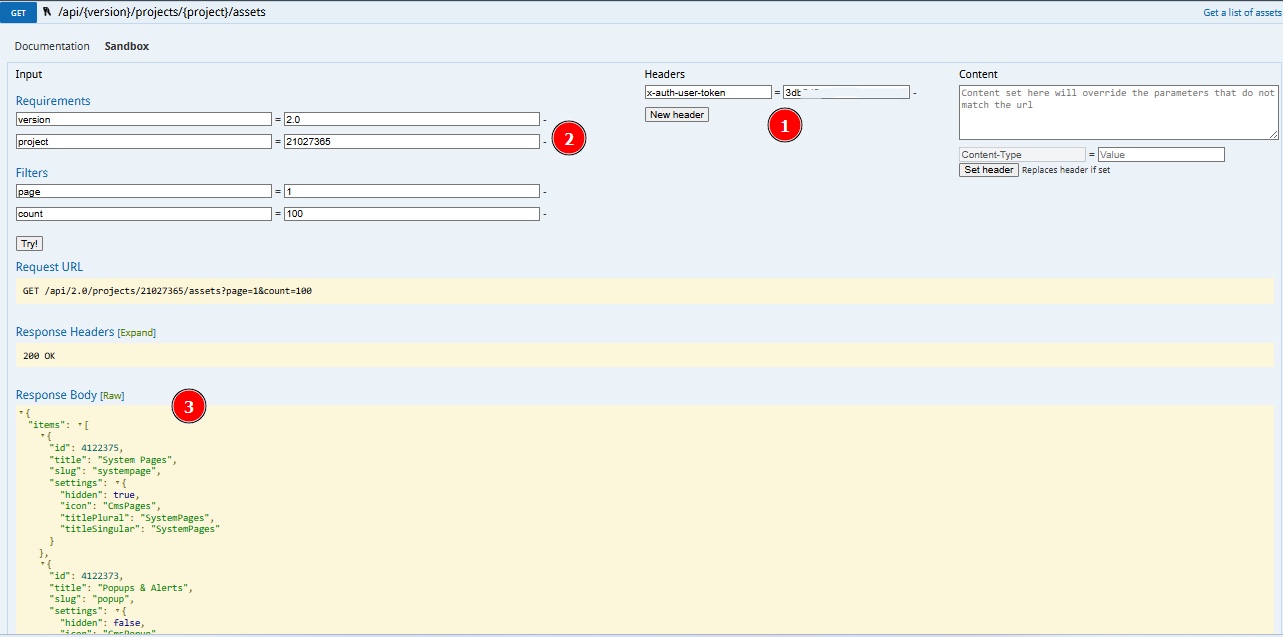Show the Raw response body
The width and height of the screenshot is (1283, 637).
pyautogui.click(x=112, y=396)
